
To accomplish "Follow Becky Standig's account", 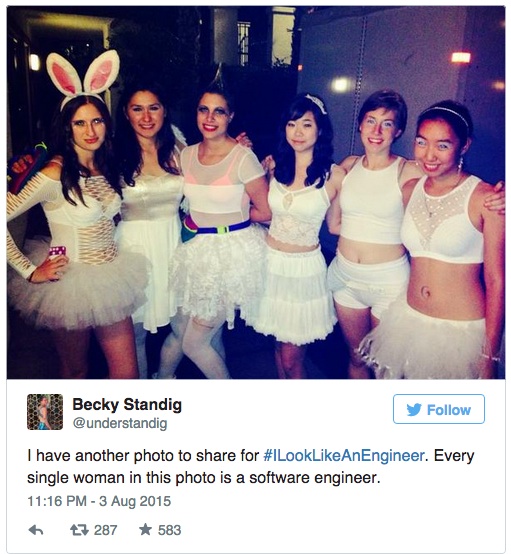I will point(439,409).
